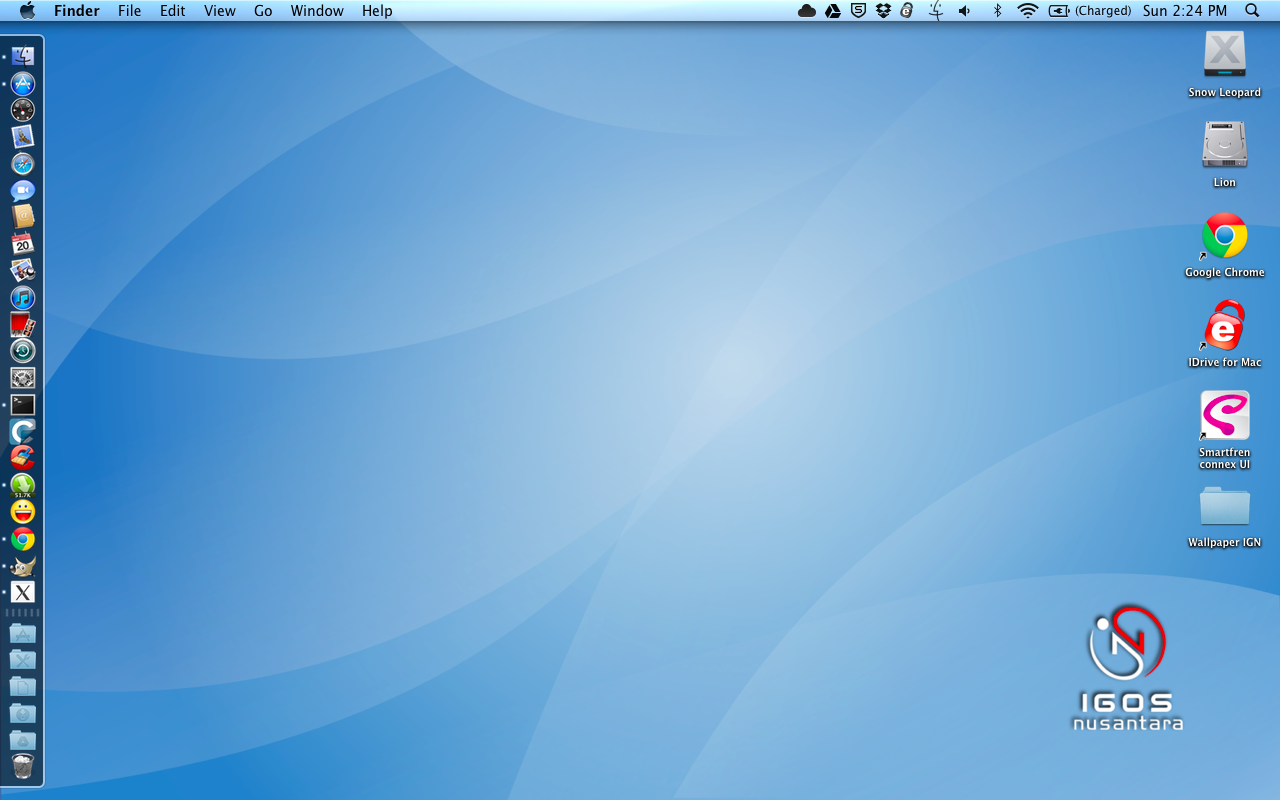Launch iPhoto from the Dock
1280x800 pixels.
click(x=23, y=271)
